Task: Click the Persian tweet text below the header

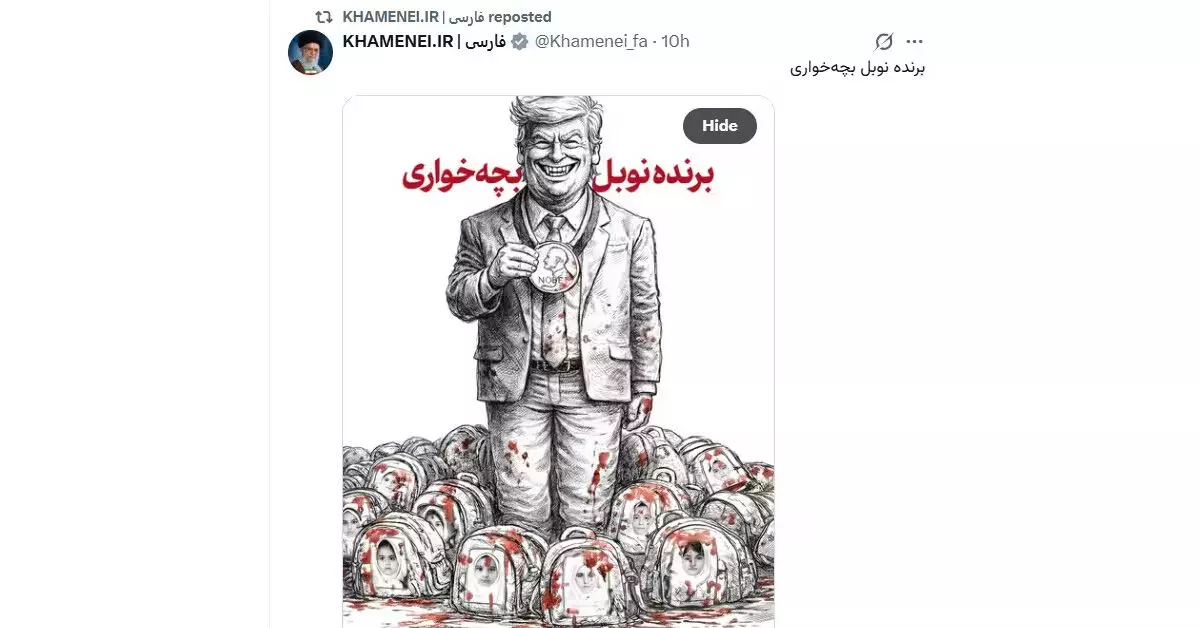Action: tap(858, 68)
